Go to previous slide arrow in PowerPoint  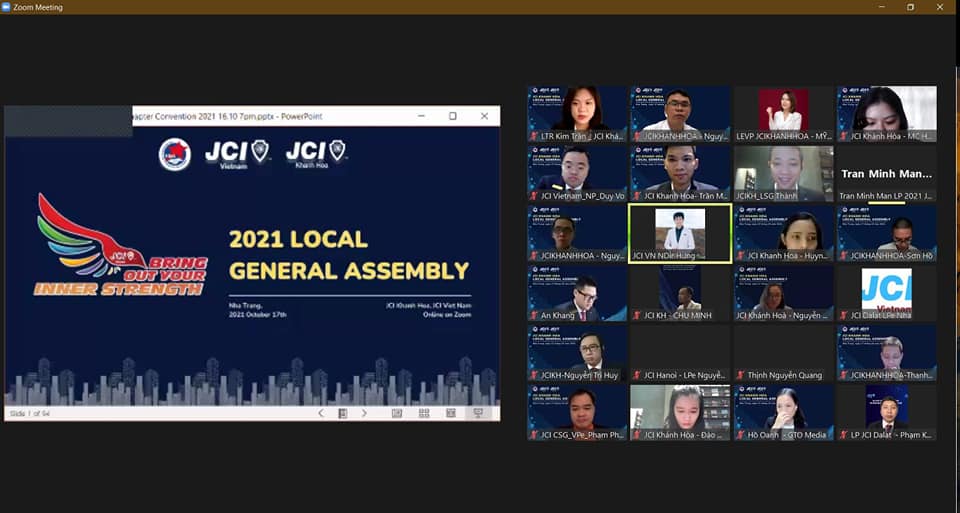coord(321,413)
